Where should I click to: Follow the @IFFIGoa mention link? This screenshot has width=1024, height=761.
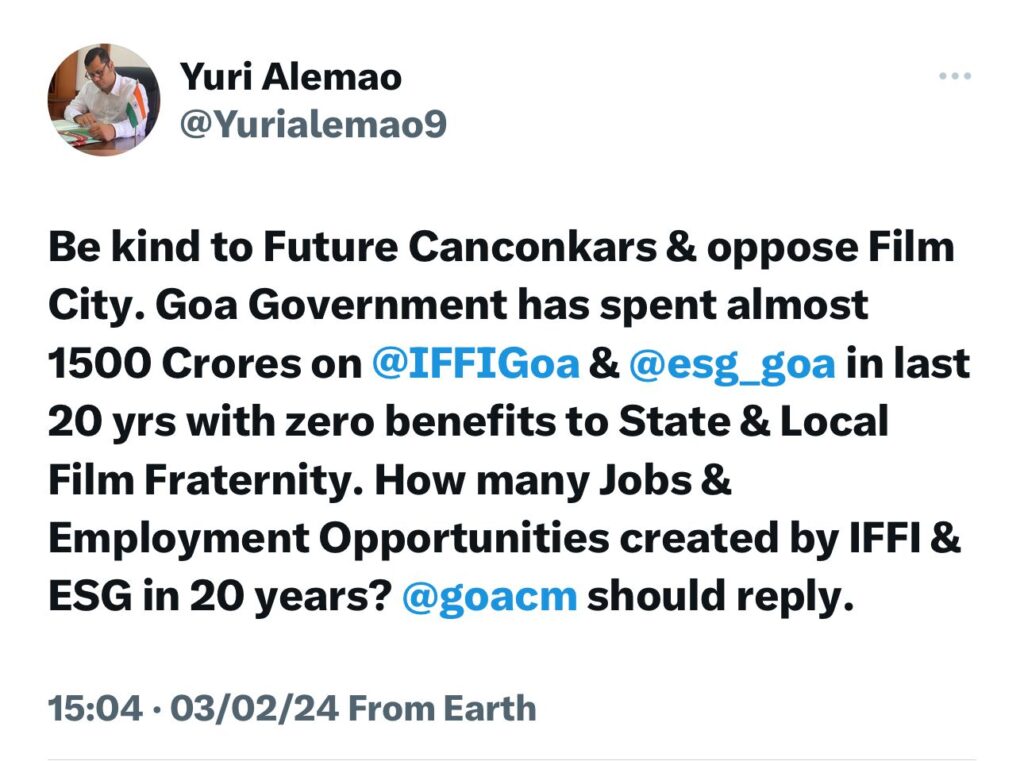(475, 364)
